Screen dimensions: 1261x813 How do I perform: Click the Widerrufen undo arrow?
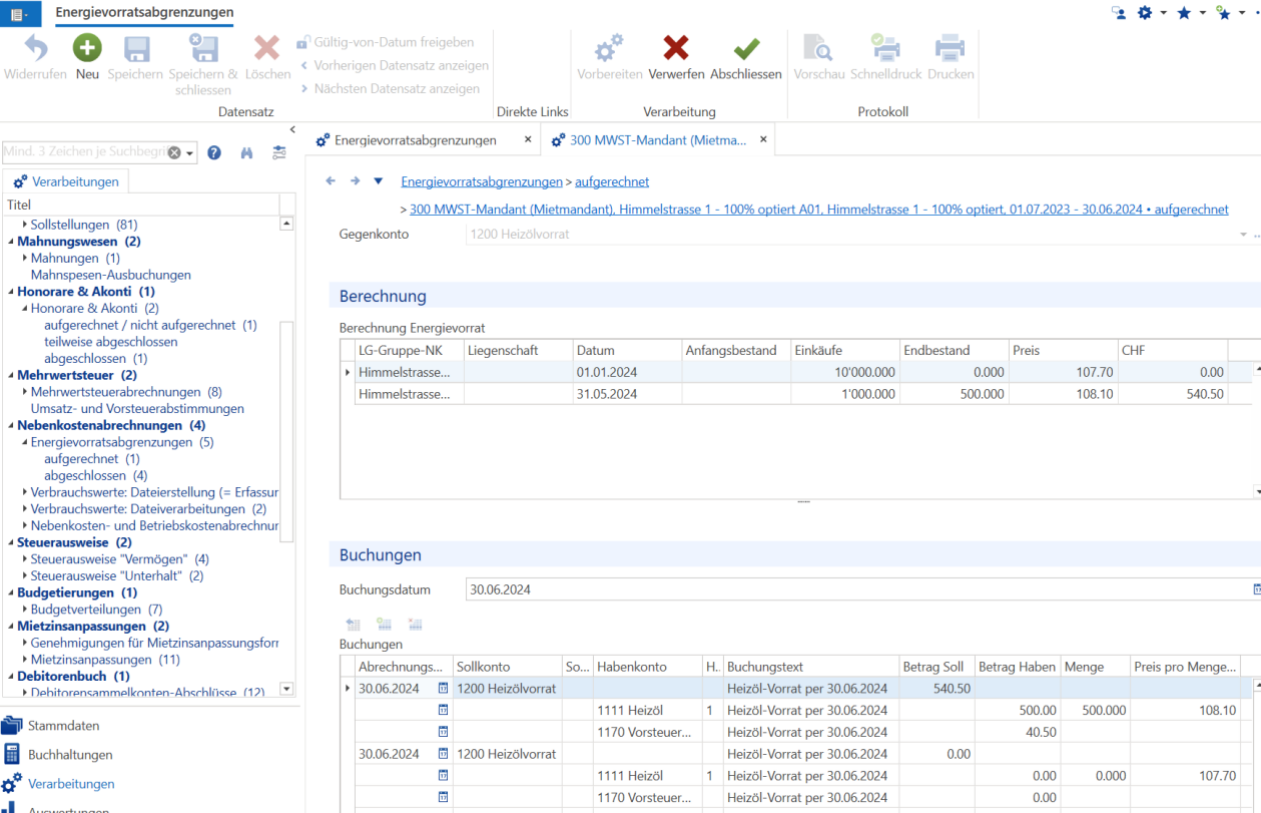coord(36,48)
